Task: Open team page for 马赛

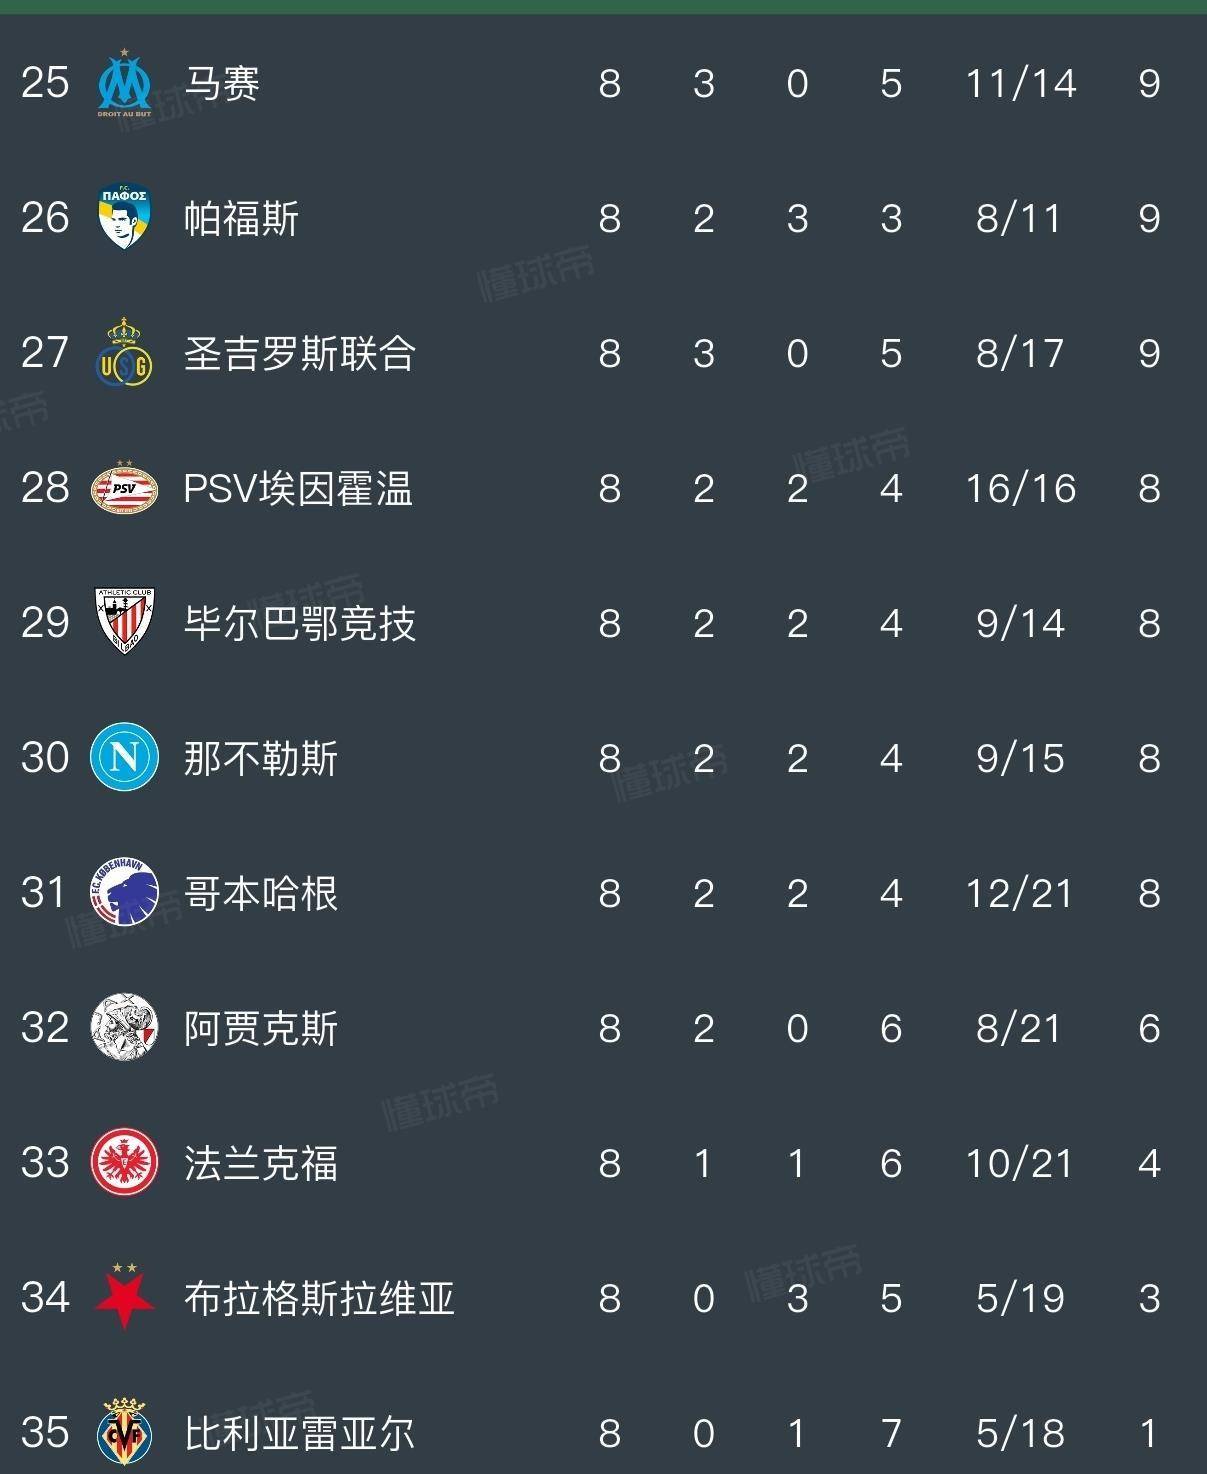Action: [222, 83]
